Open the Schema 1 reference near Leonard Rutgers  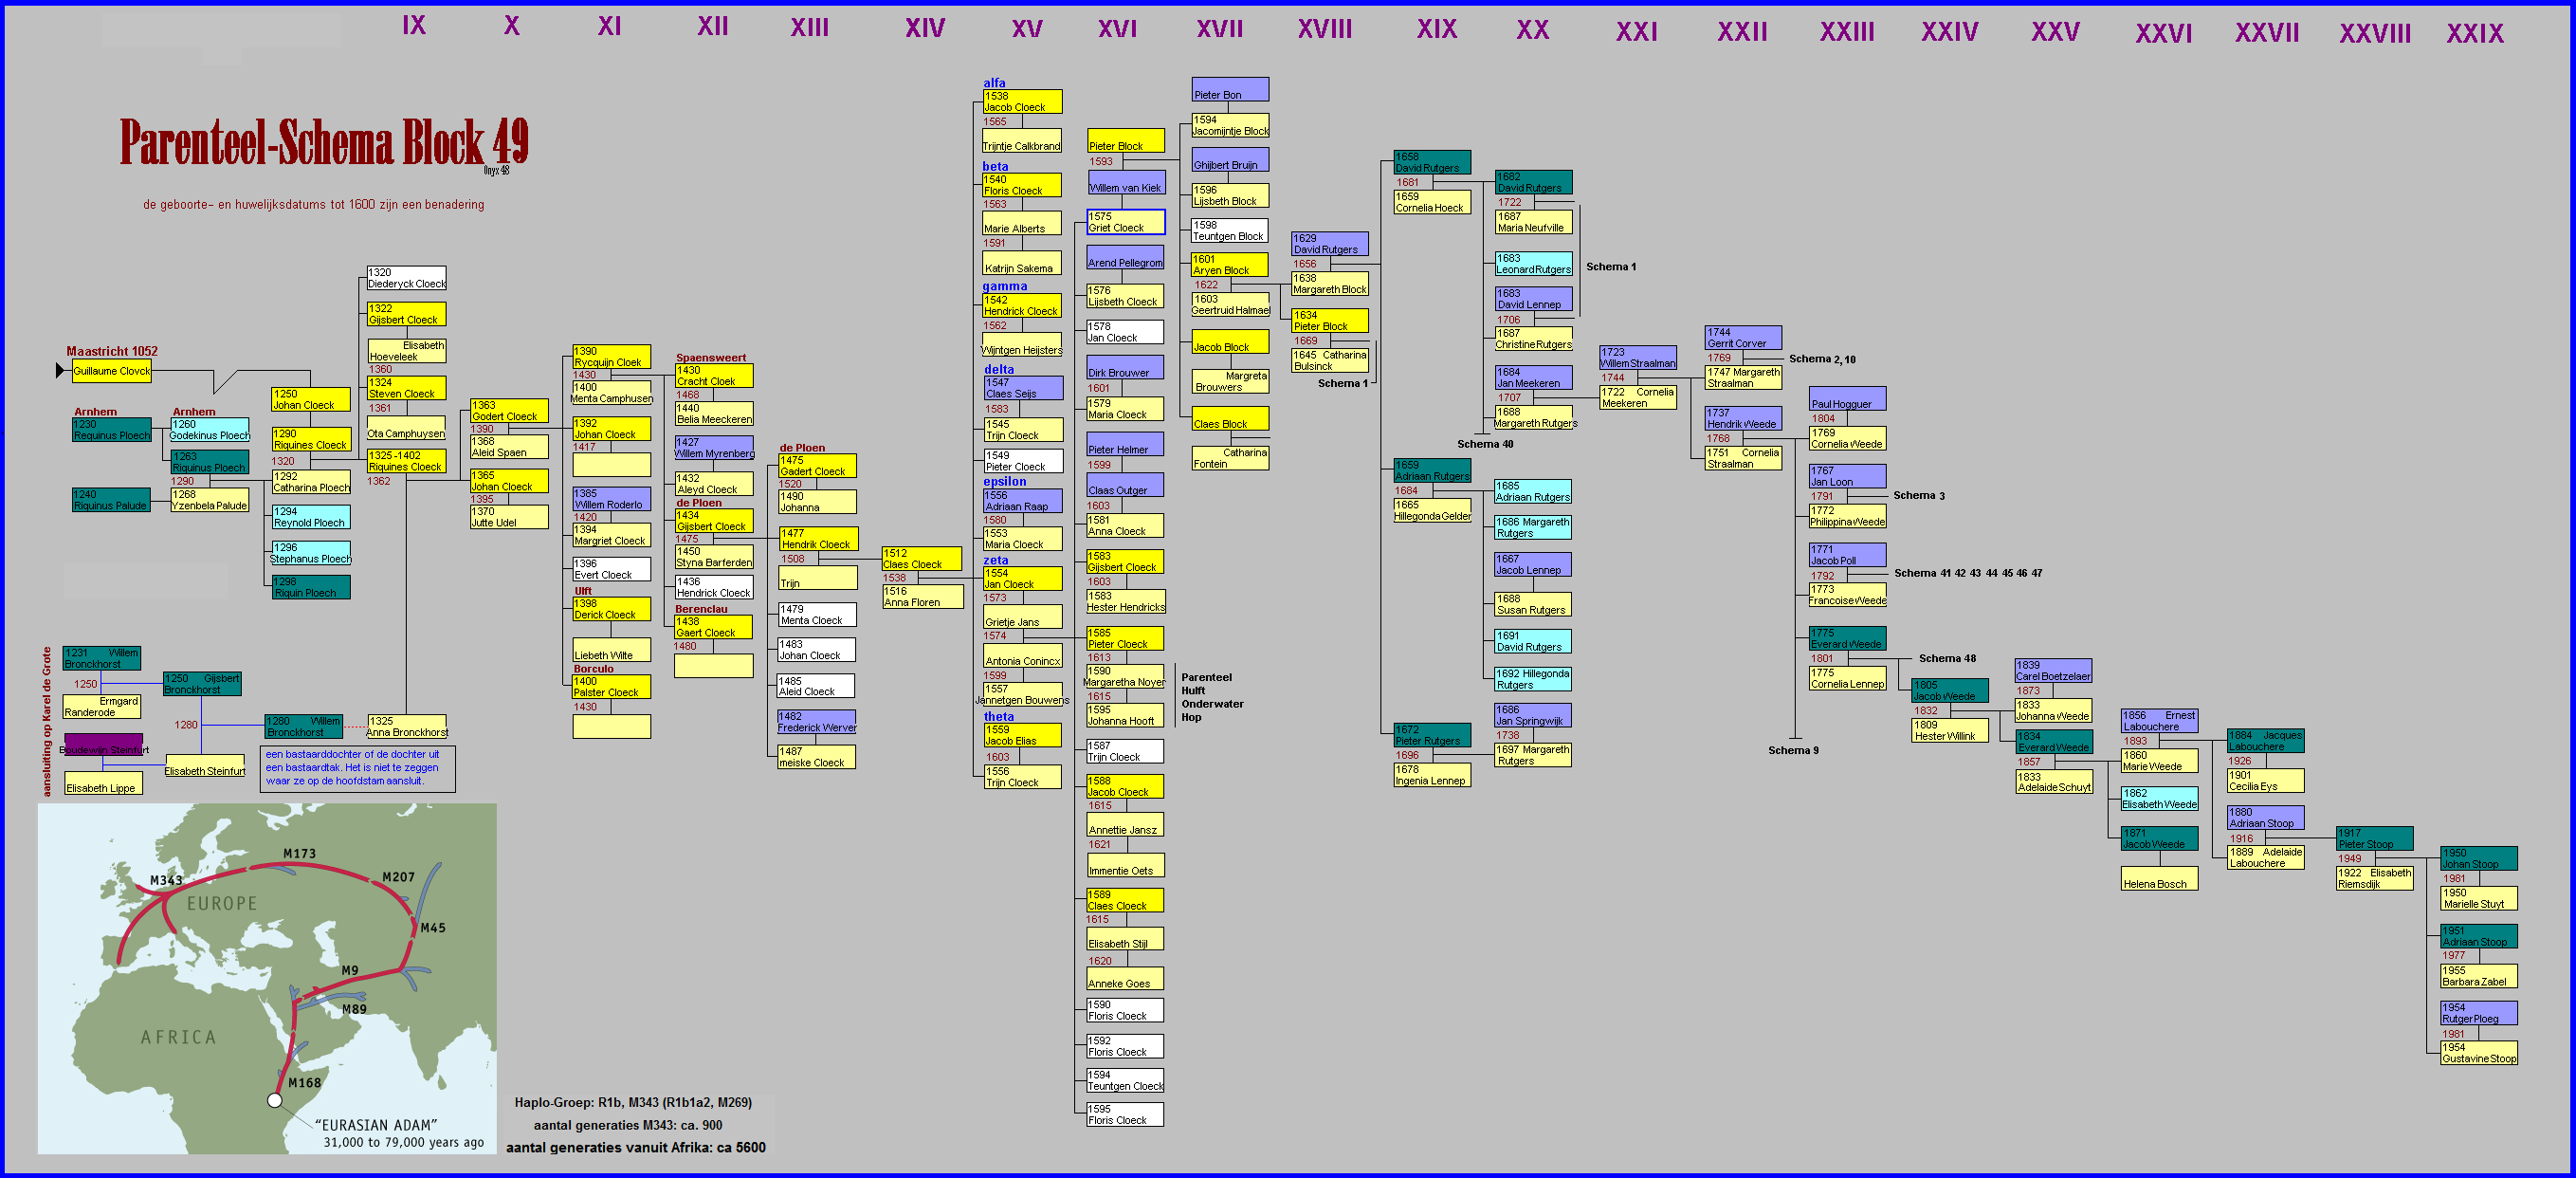(x=1610, y=267)
